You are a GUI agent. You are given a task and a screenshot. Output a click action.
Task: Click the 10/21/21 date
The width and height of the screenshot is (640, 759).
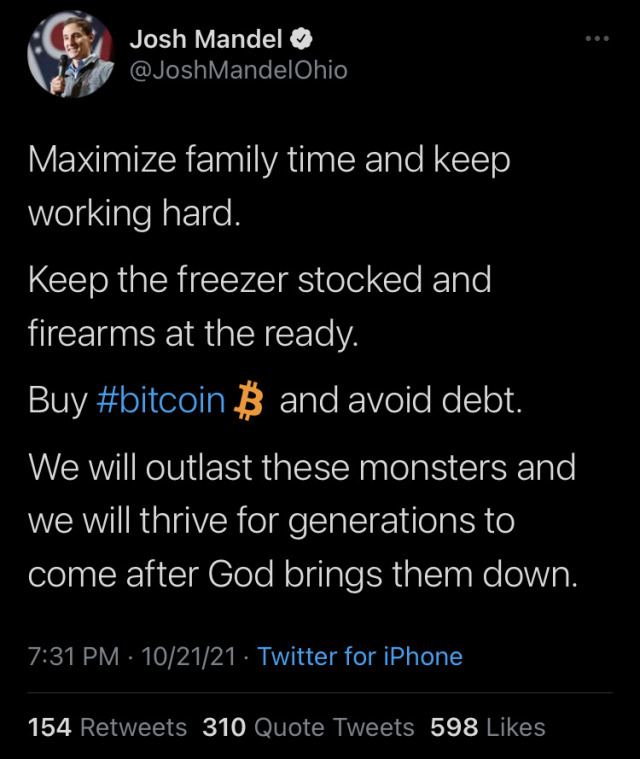189,657
